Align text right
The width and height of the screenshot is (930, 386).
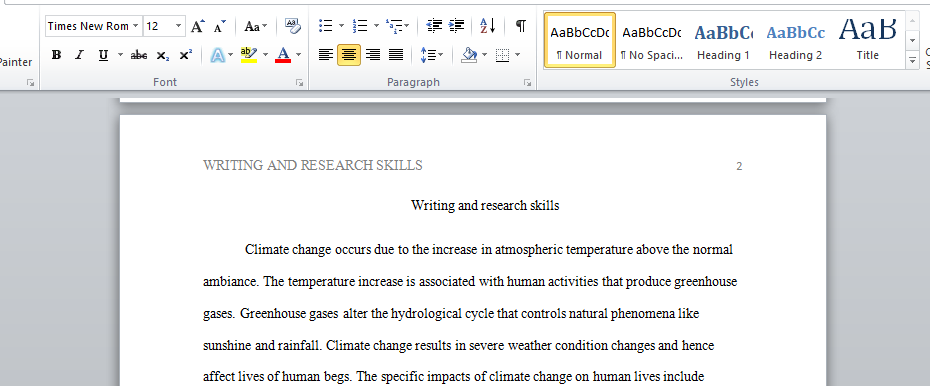click(x=372, y=55)
